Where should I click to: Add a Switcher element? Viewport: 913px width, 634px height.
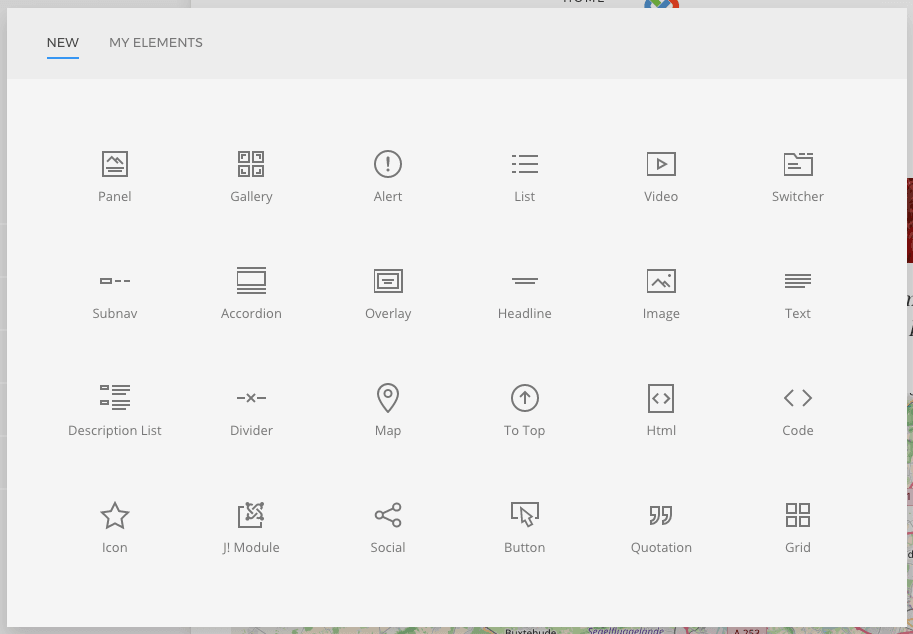click(797, 164)
